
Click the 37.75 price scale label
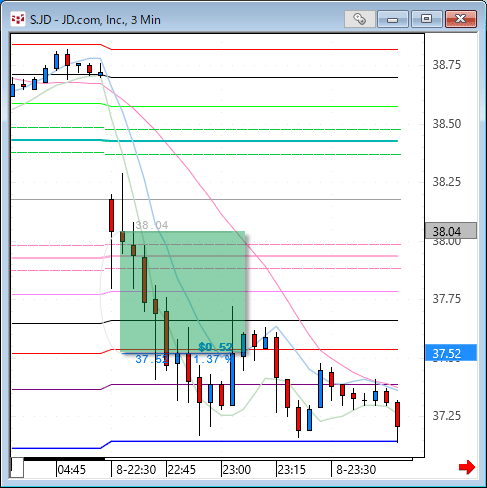446,299
